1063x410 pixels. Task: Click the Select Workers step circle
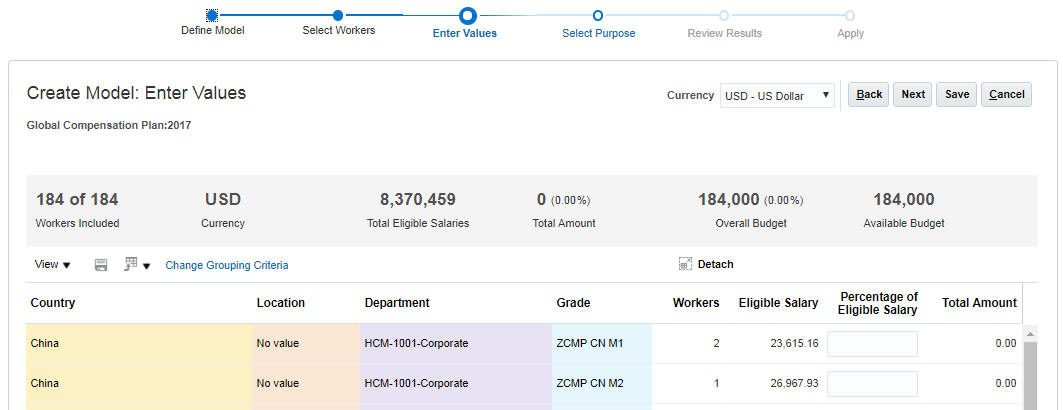[338, 15]
